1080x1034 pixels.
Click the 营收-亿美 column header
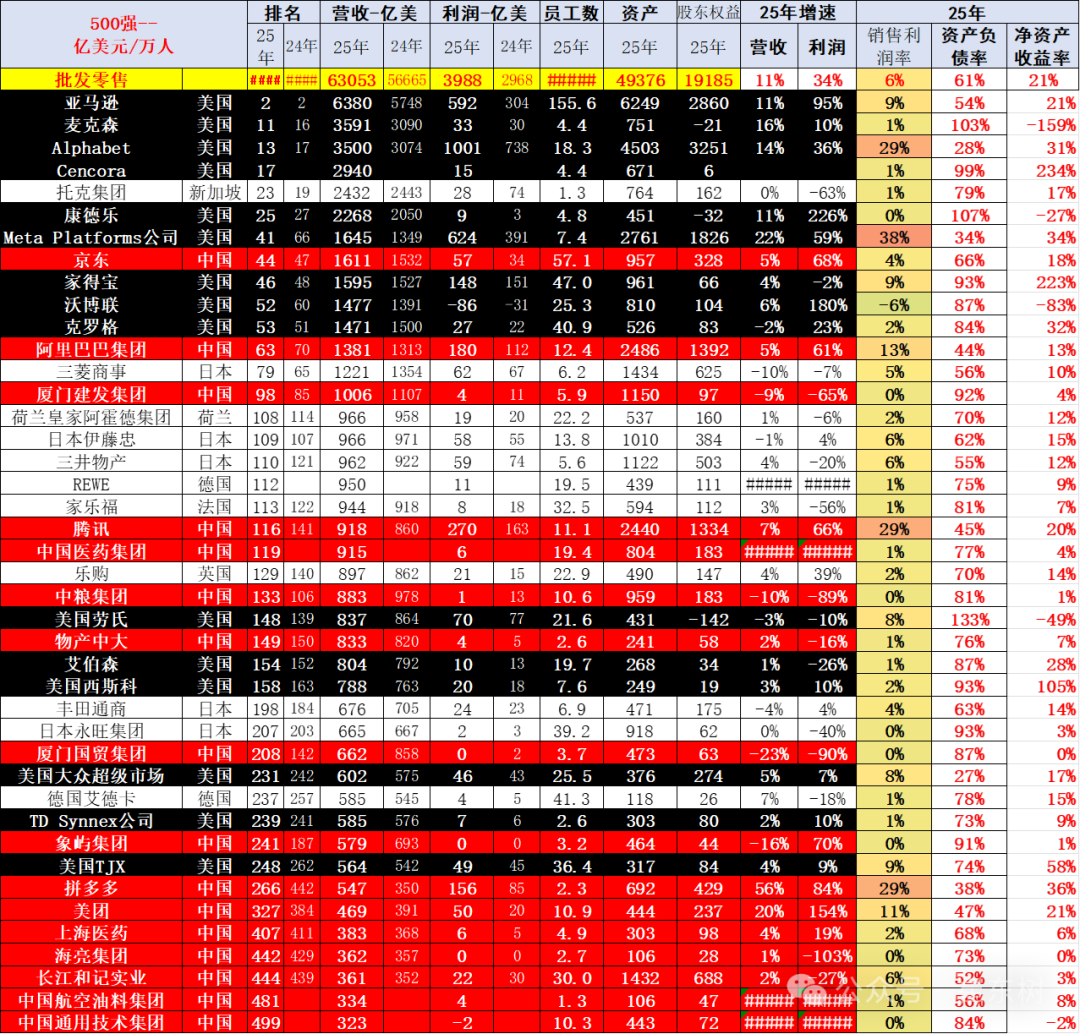[376, 13]
